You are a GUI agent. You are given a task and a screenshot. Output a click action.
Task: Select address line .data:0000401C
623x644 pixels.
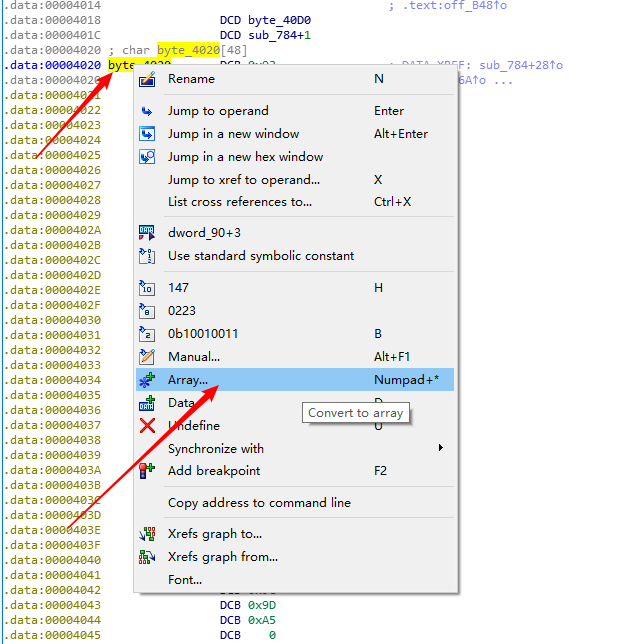(53, 35)
